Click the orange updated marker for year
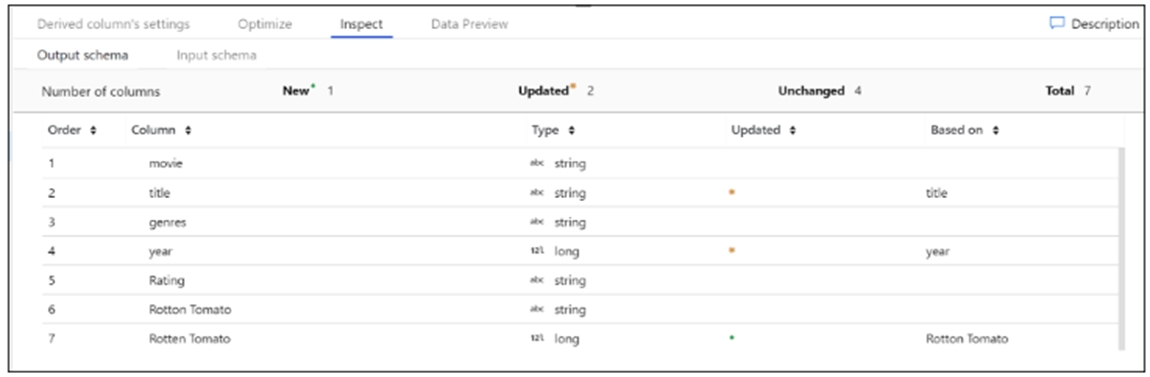Screen dimensions: 1150x377 point(732,250)
